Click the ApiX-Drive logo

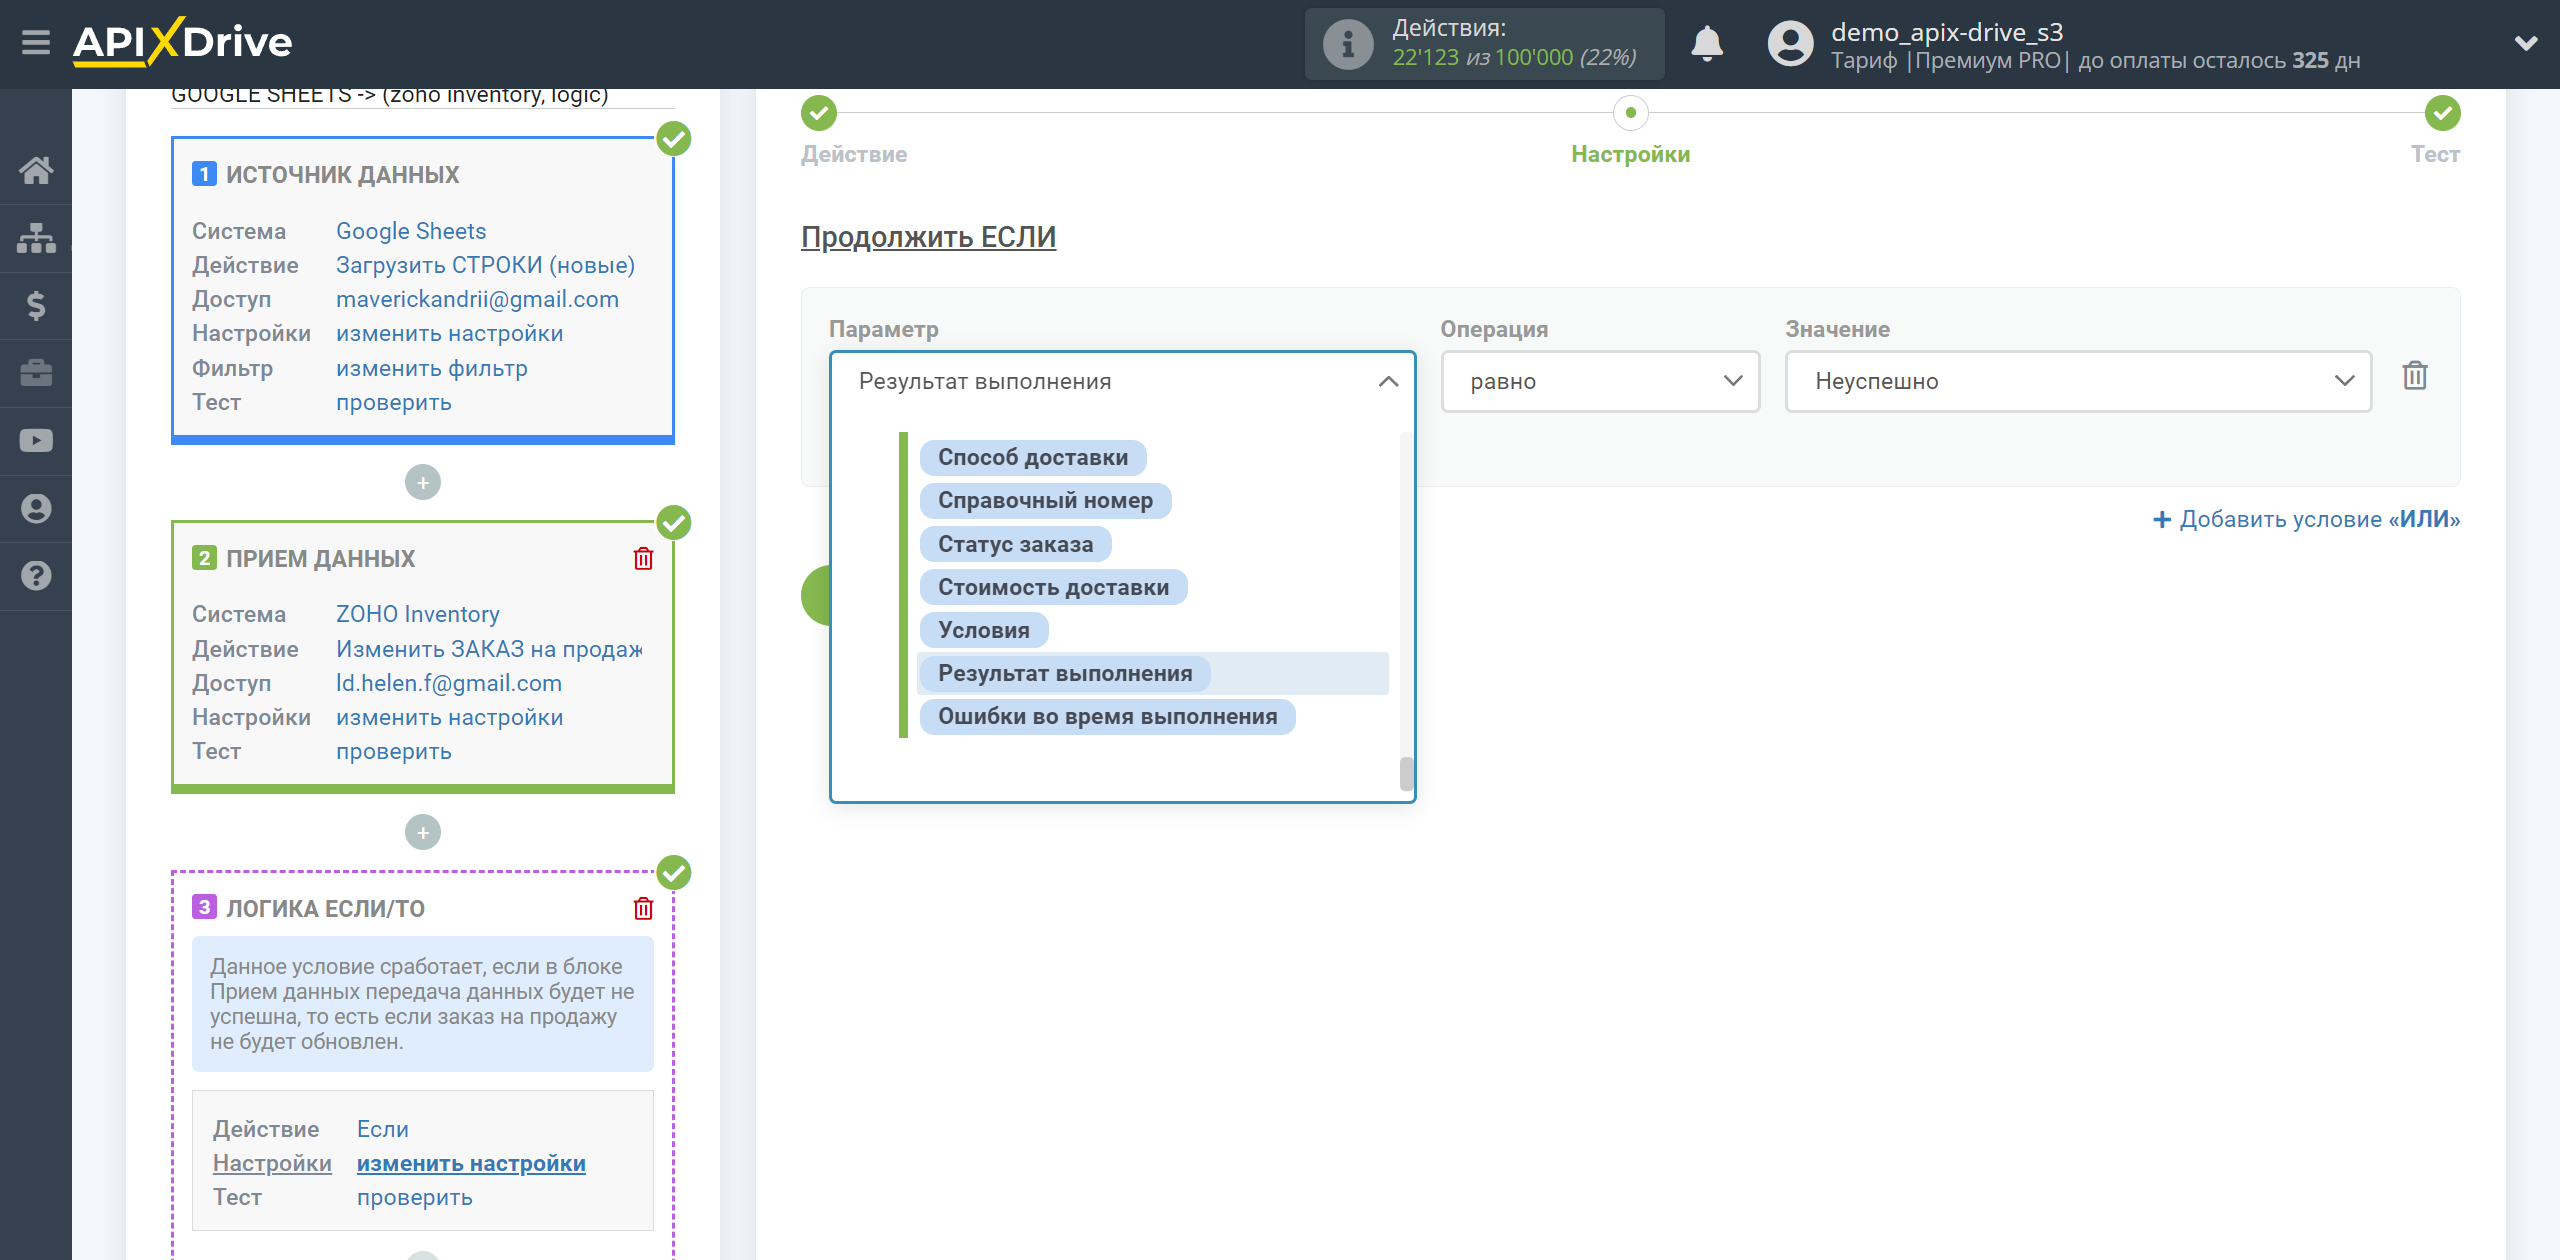[182, 42]
